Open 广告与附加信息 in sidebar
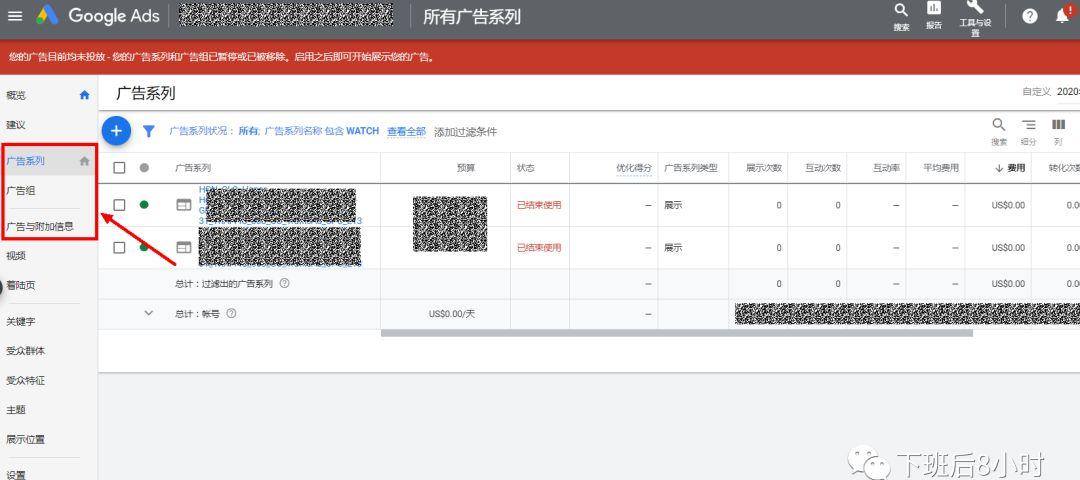Viewport: 1080px width, 480px height. click(40, 226)
